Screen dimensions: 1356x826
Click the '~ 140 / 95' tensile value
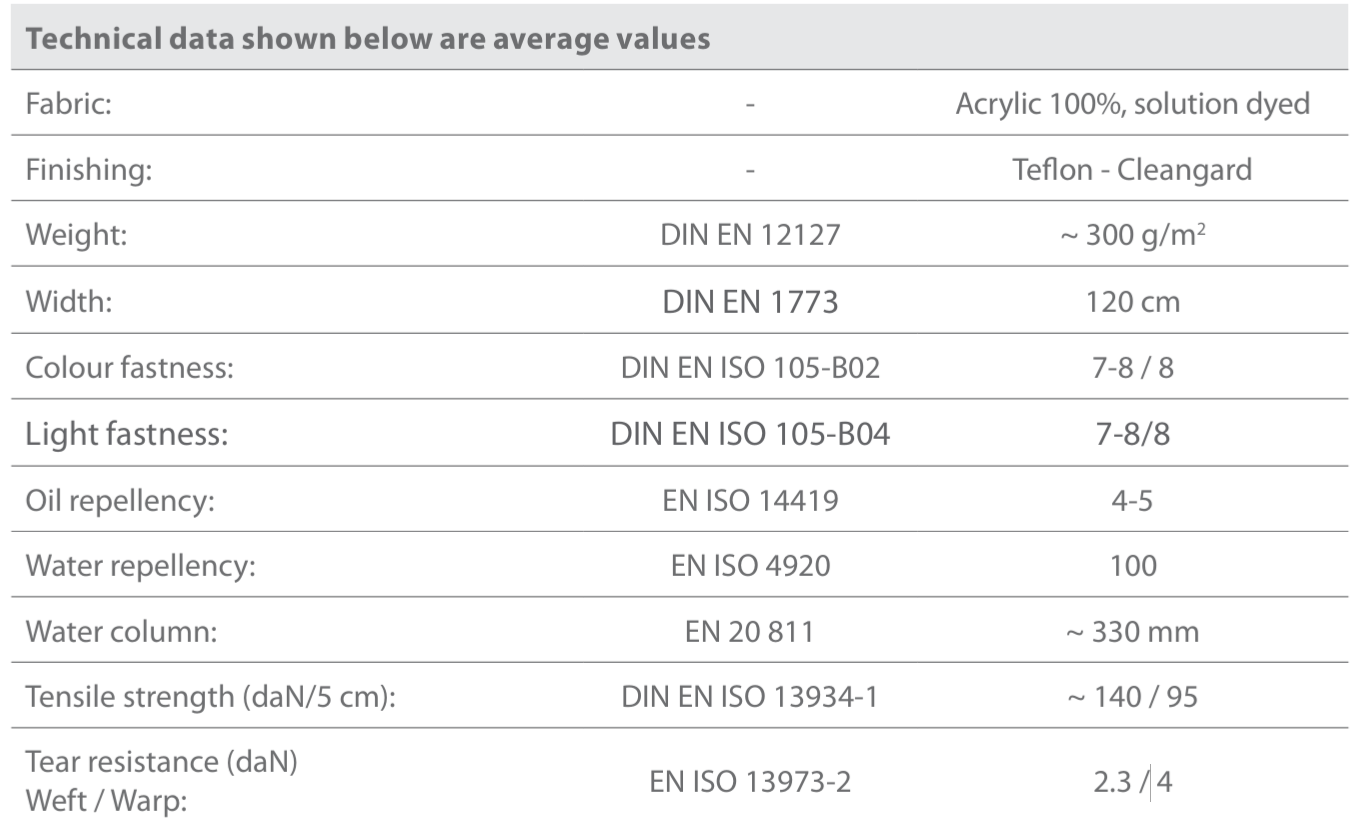[1132, 696]
